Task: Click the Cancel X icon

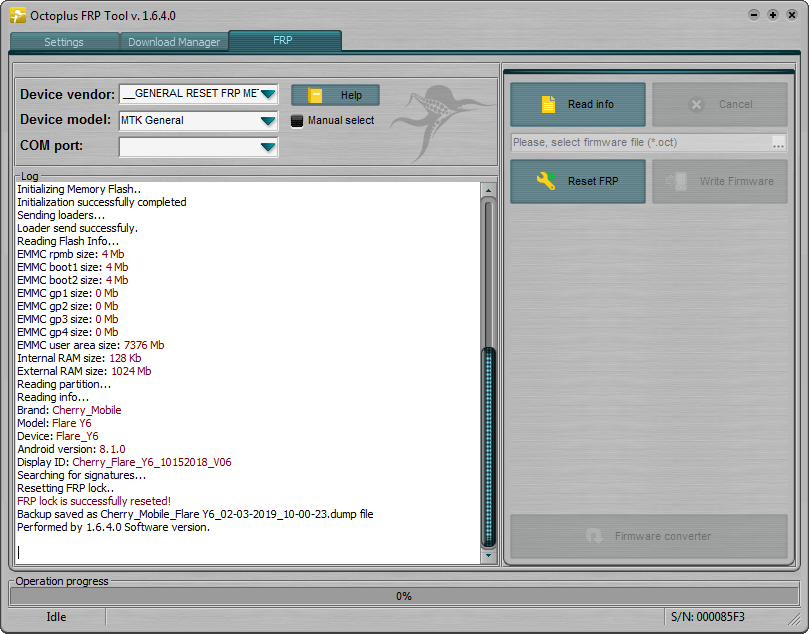Action: pos(696,105)
